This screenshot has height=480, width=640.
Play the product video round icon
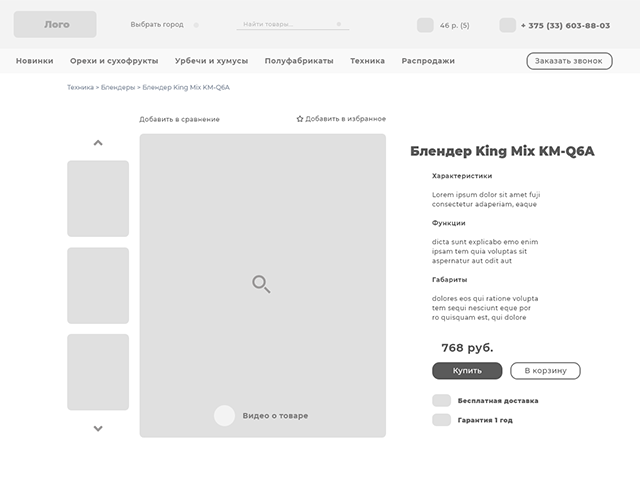(225, 415)
